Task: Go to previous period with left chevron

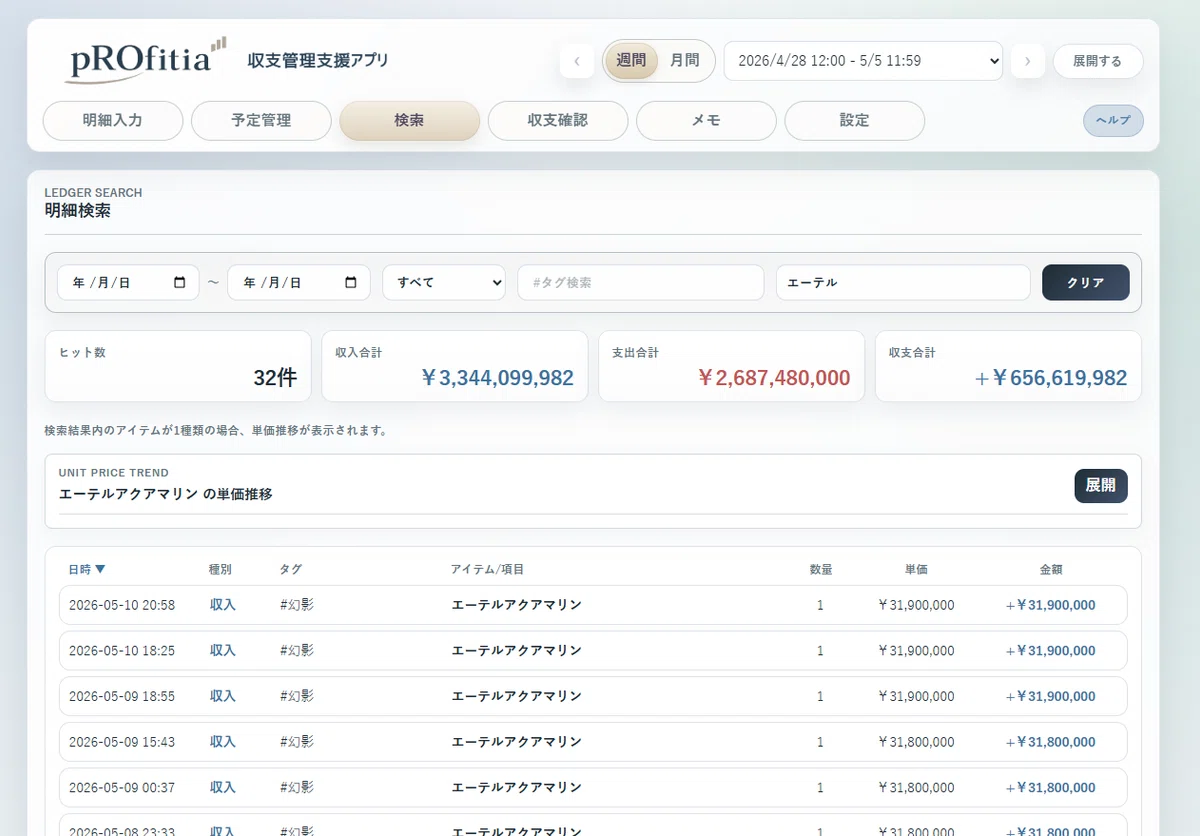Action: [576, 61]
